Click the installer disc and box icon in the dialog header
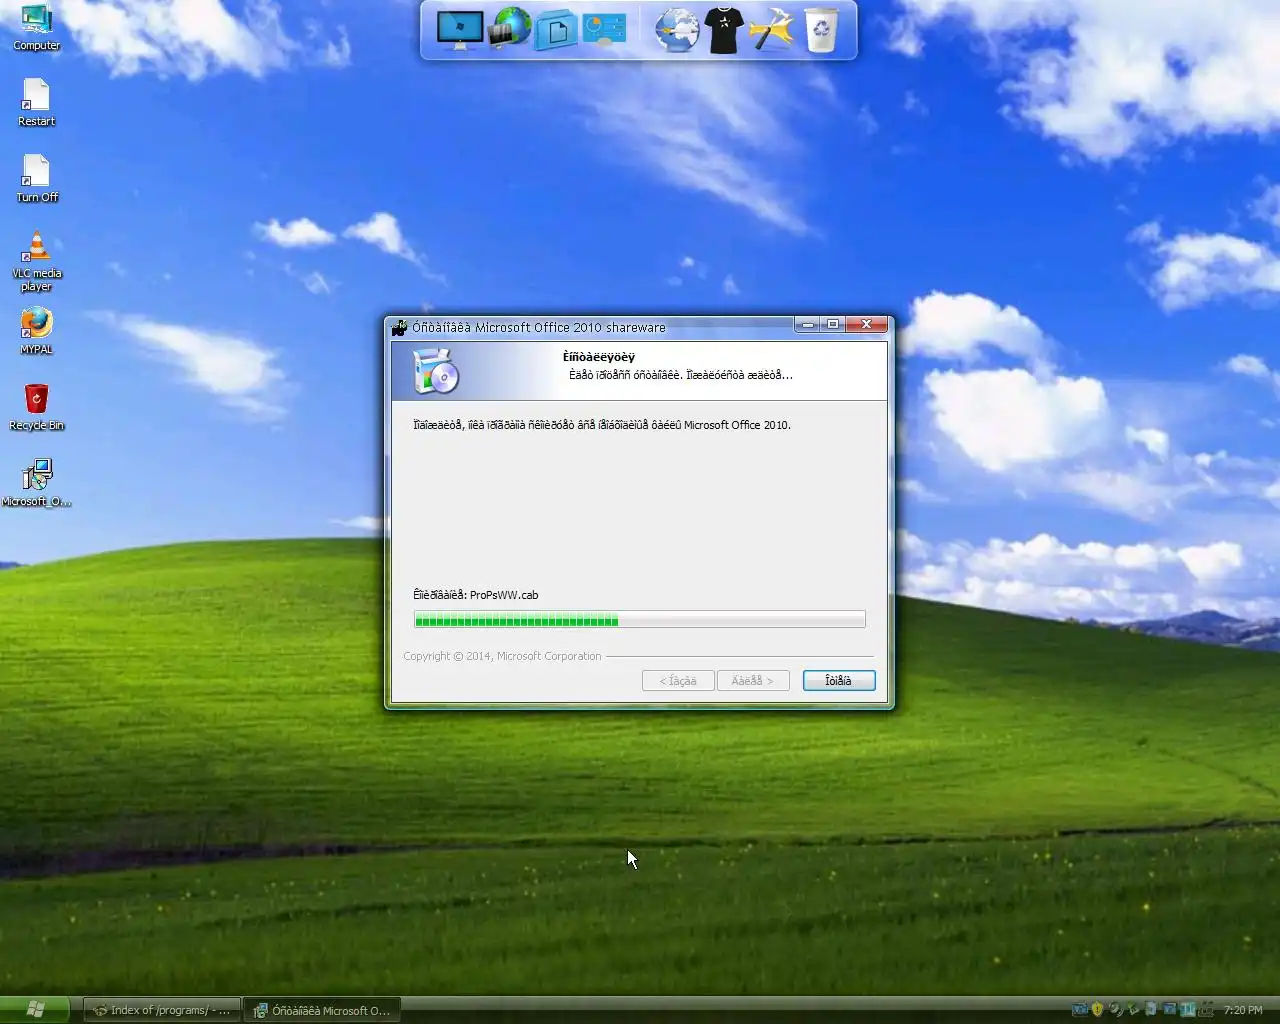 click(x=436, y=371)
